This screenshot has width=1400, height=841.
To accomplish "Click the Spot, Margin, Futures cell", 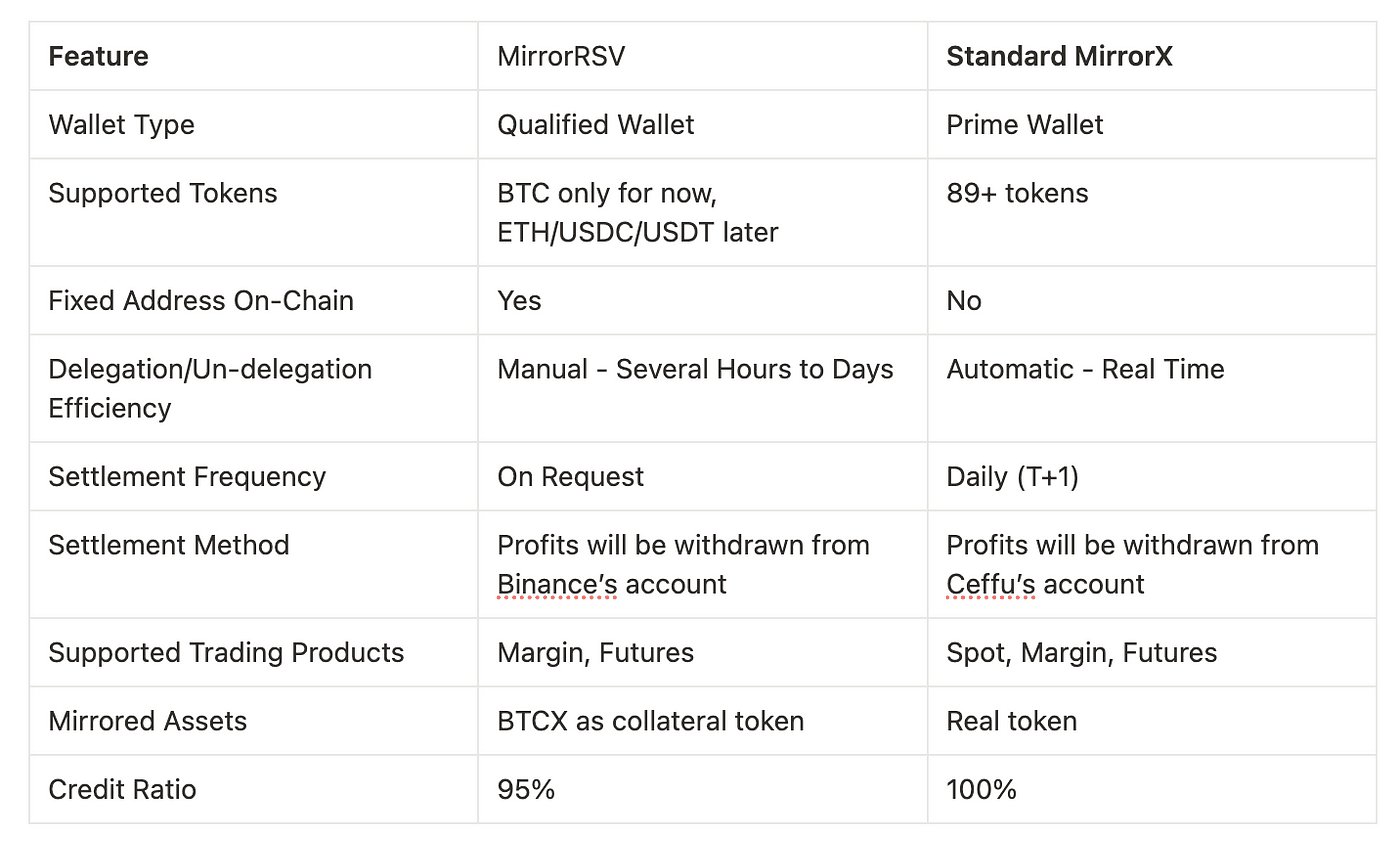I will click(1081, 652).
